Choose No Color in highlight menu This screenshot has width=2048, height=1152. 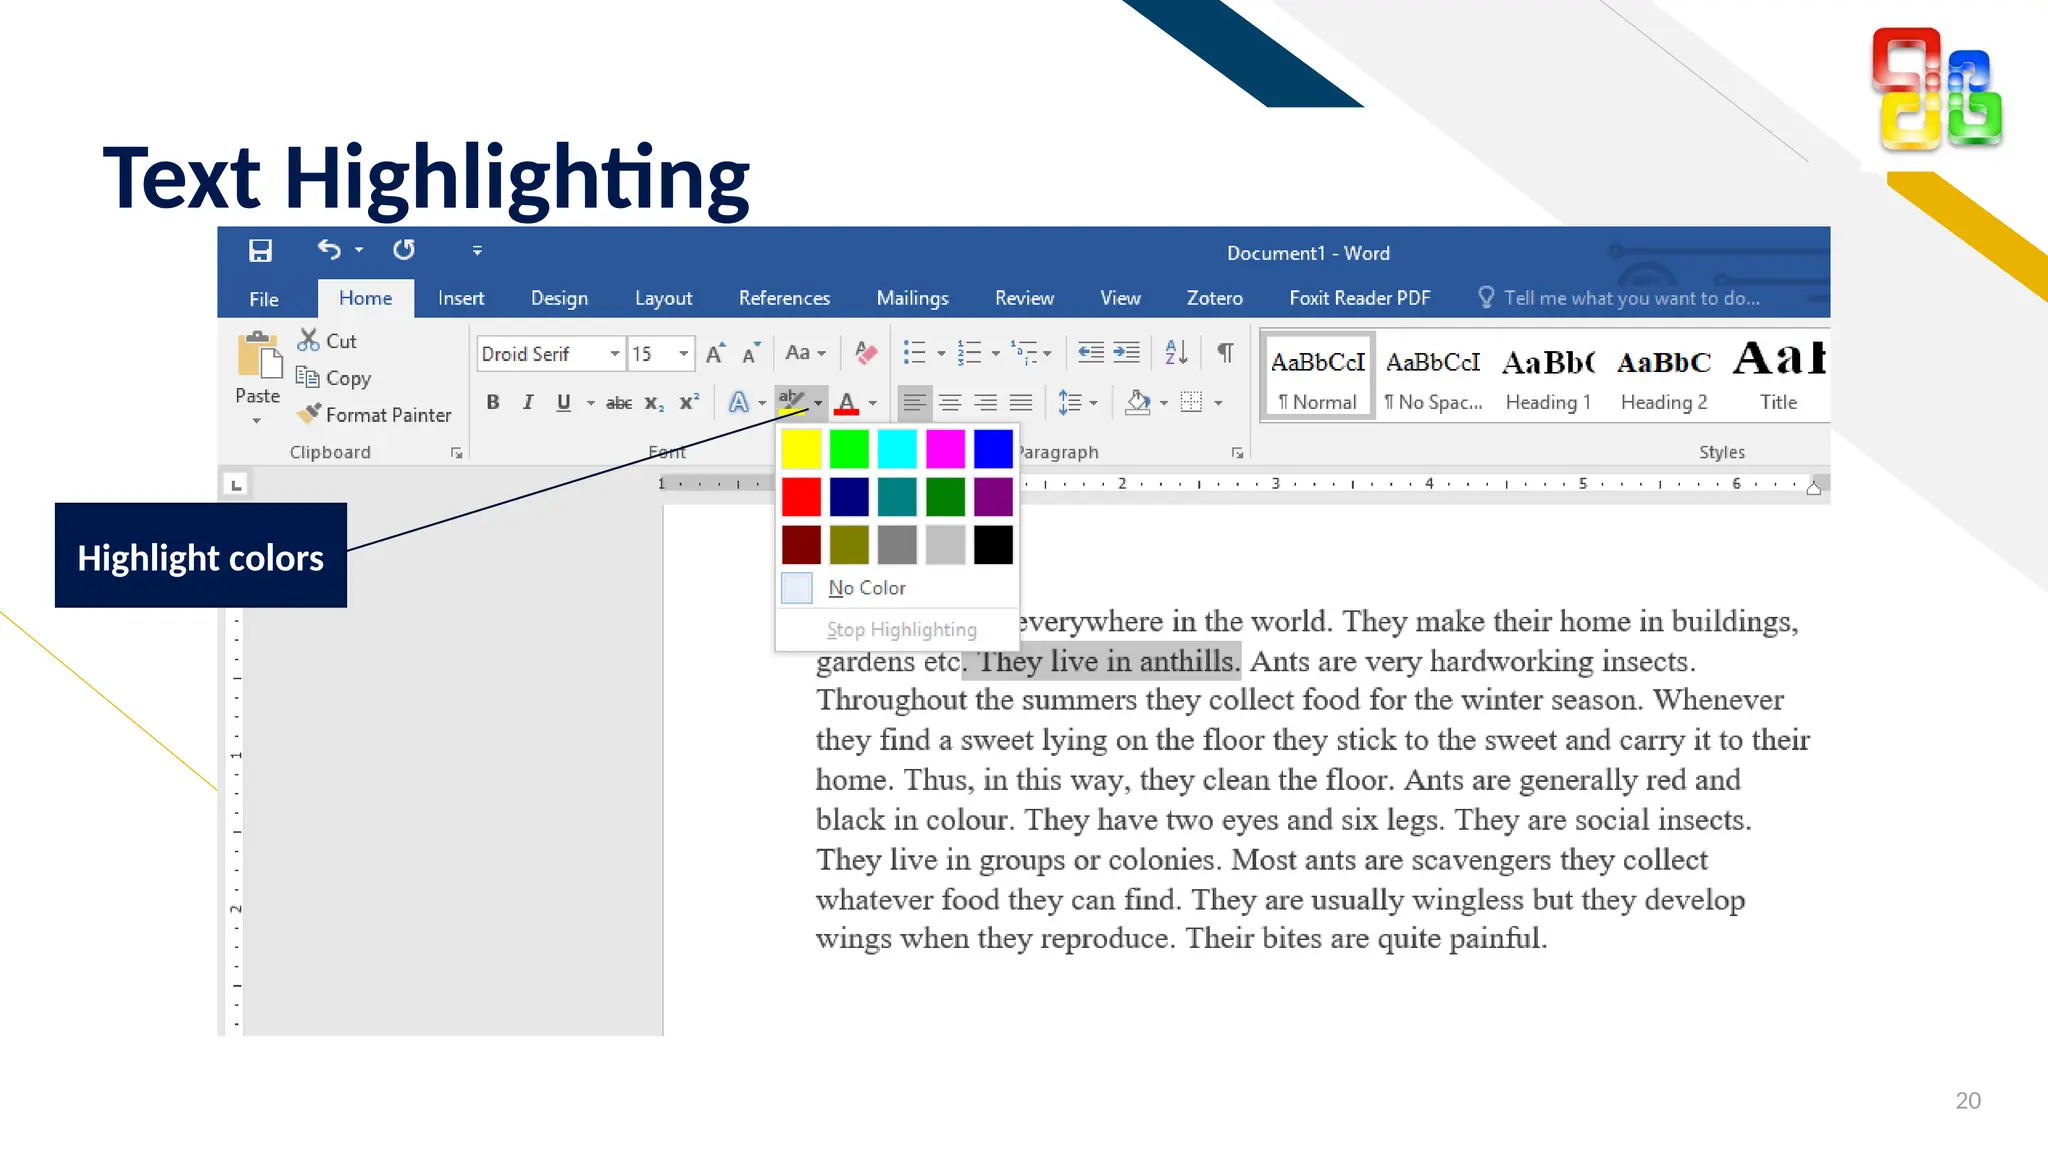[897, 588]
